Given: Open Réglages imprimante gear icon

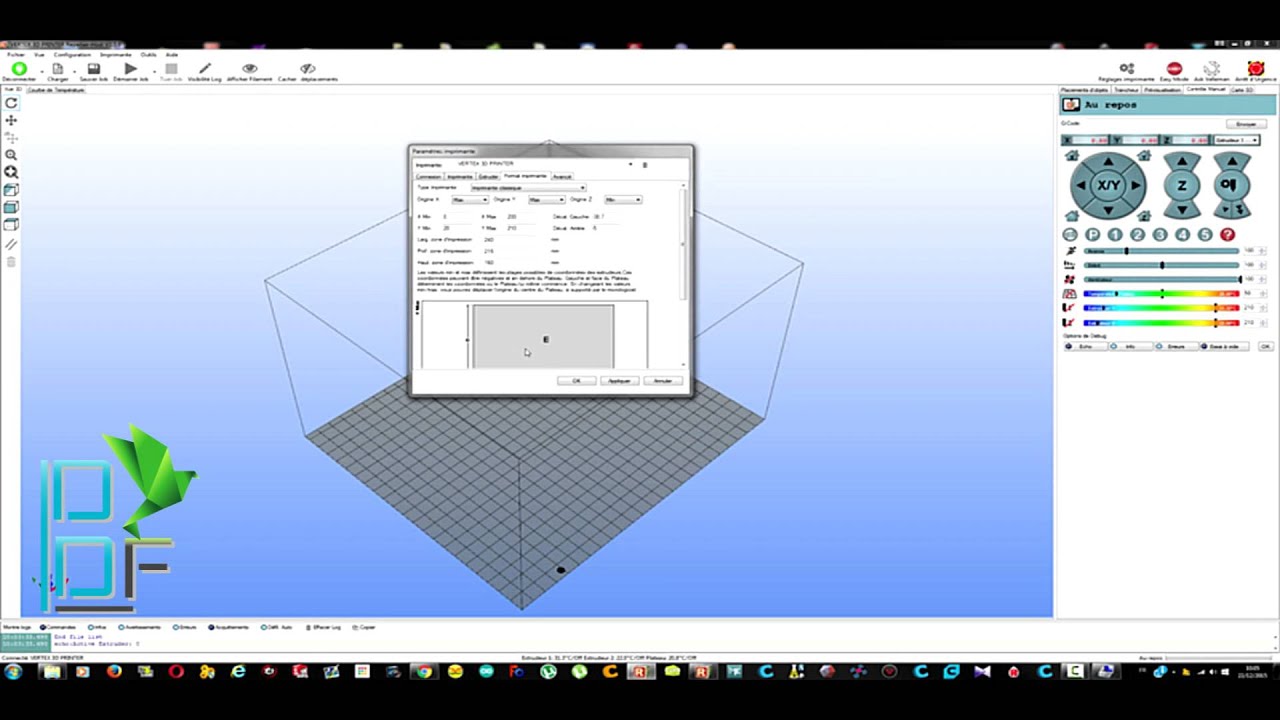Looking at the screenshot, I should click(1126, 68).
